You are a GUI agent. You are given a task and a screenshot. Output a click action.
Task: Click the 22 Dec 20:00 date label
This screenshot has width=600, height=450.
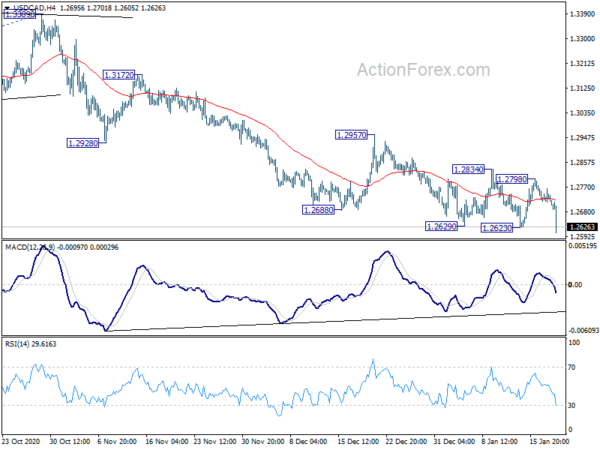click(x=406, y=441)
